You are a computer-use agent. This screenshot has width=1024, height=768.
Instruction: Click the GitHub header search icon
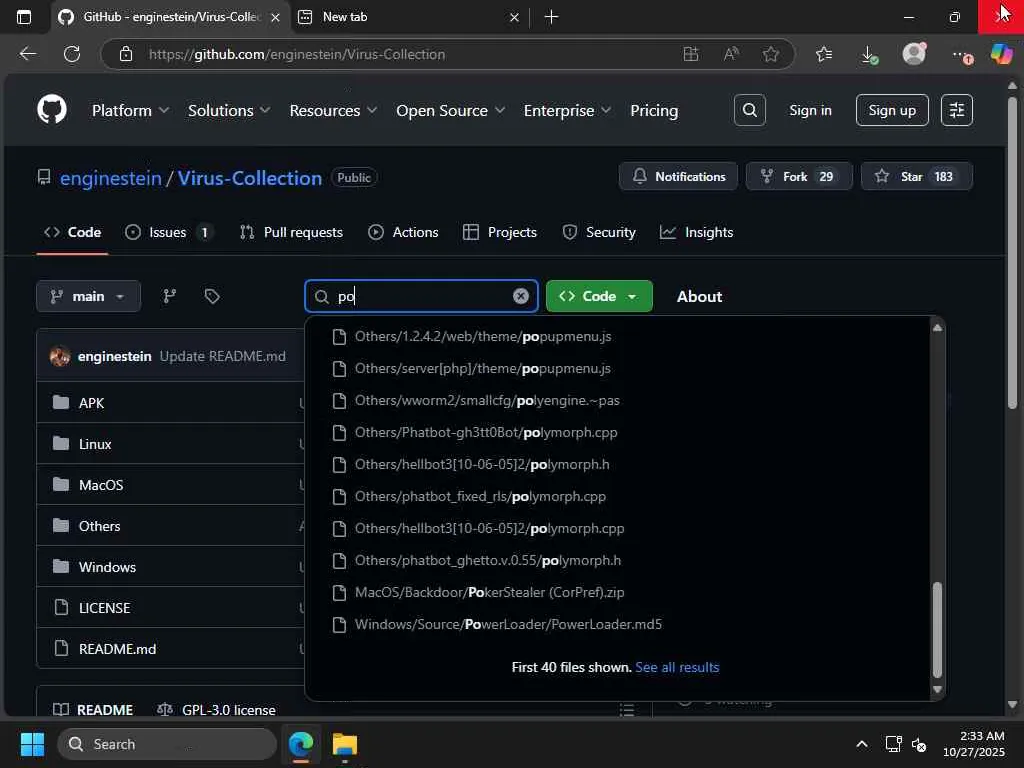coord(749,110)
